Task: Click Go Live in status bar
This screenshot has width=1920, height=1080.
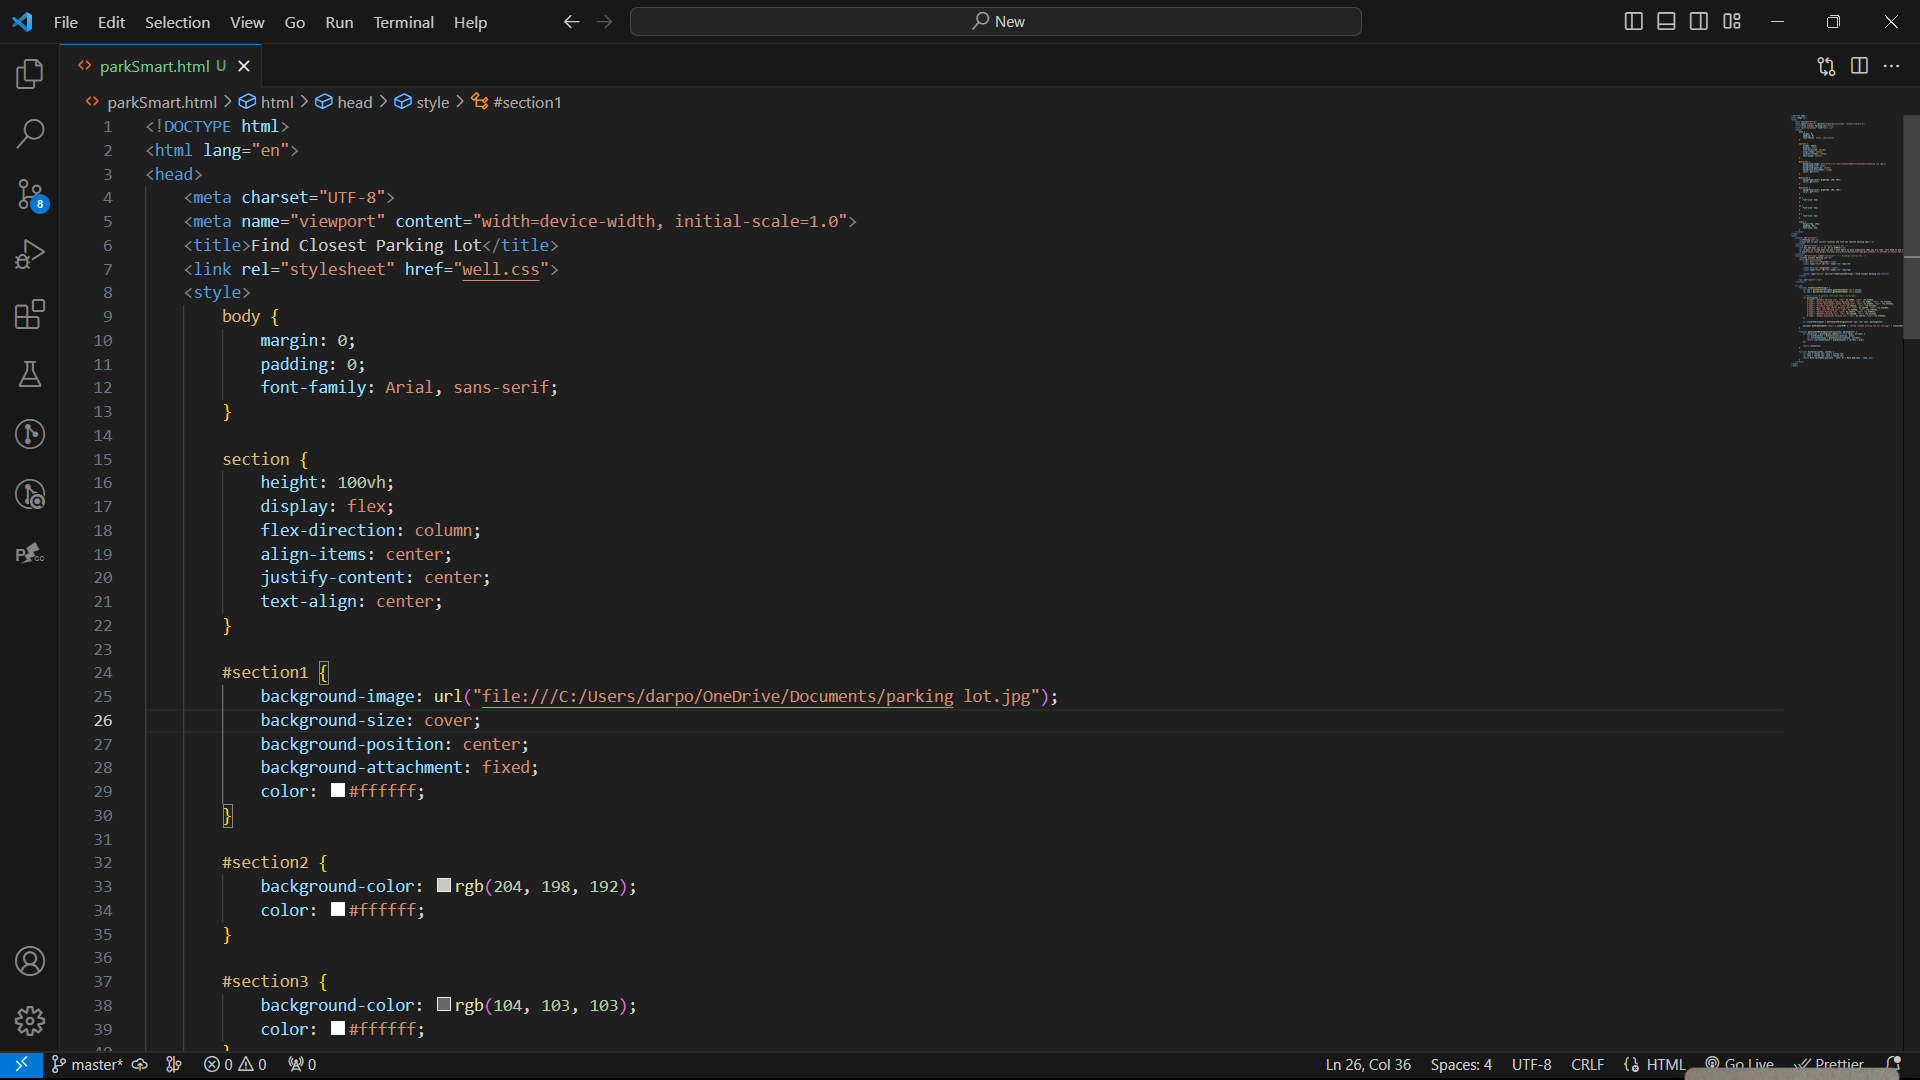Action: [x=1740, y=1064]
